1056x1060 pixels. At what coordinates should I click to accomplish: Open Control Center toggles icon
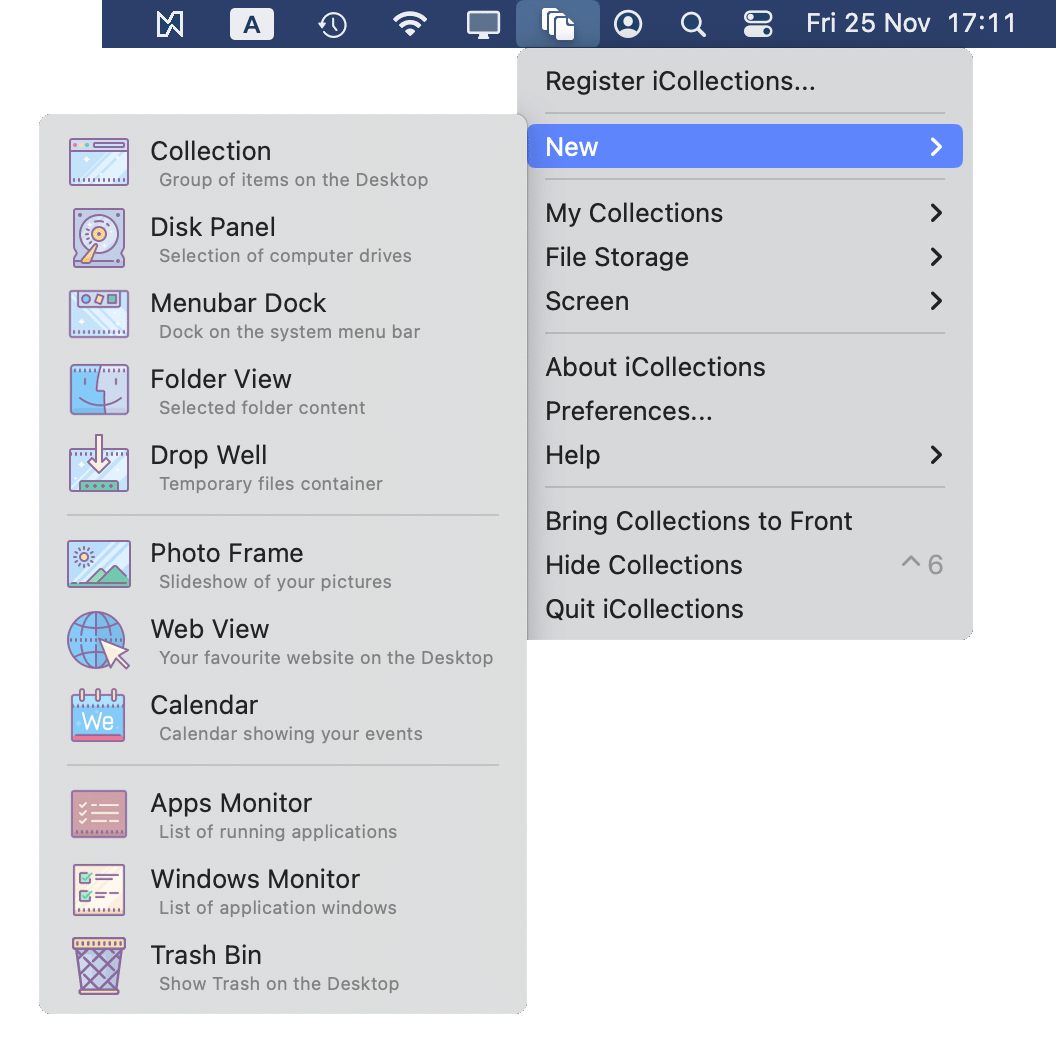758,24
